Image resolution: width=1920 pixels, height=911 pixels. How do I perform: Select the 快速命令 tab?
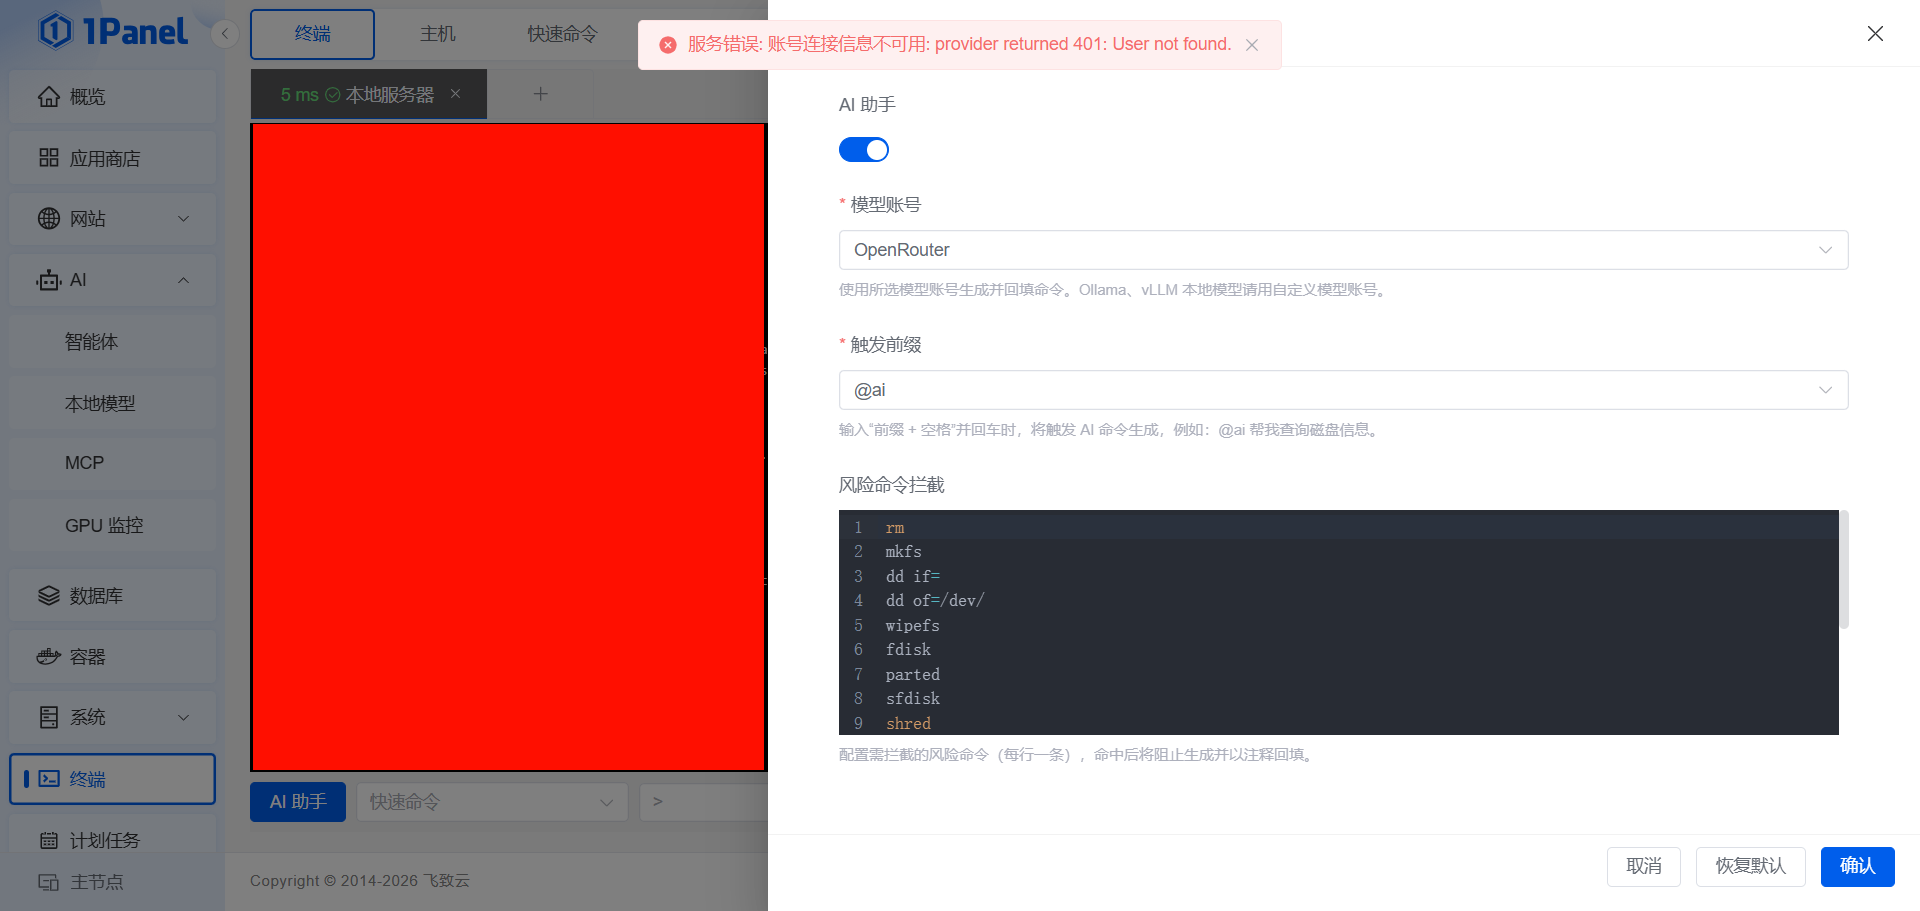(562, 34)
